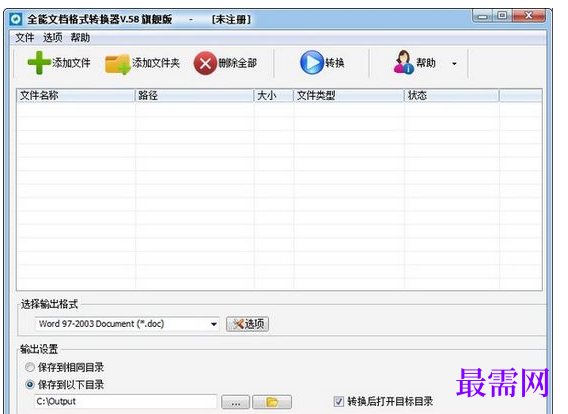568x414 pixels.
Task: Maximize the converter window
Action: tap(502, 16)
